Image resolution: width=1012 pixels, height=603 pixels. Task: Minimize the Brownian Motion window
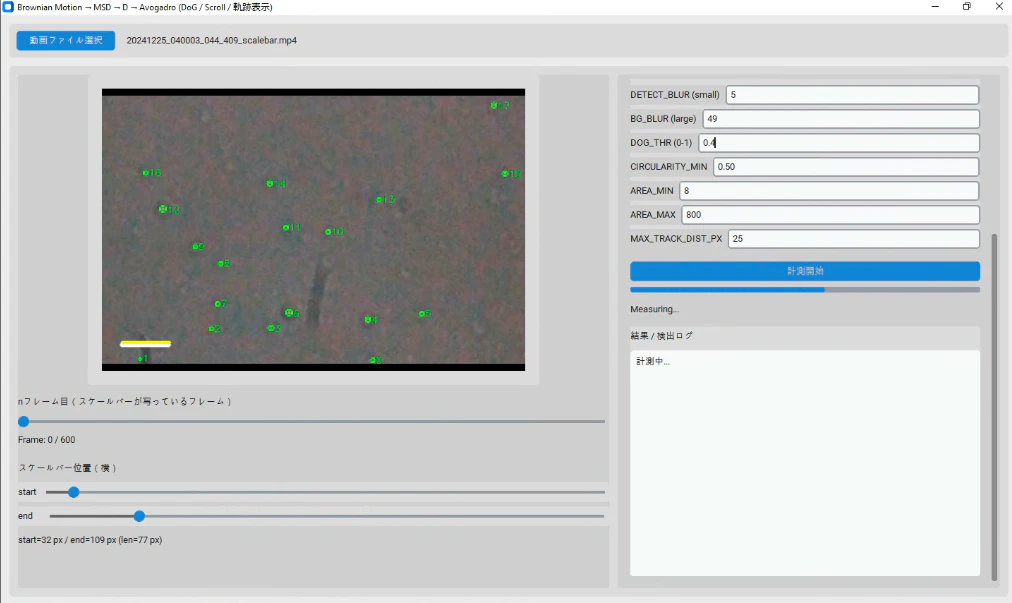click(x=935, y=7)
